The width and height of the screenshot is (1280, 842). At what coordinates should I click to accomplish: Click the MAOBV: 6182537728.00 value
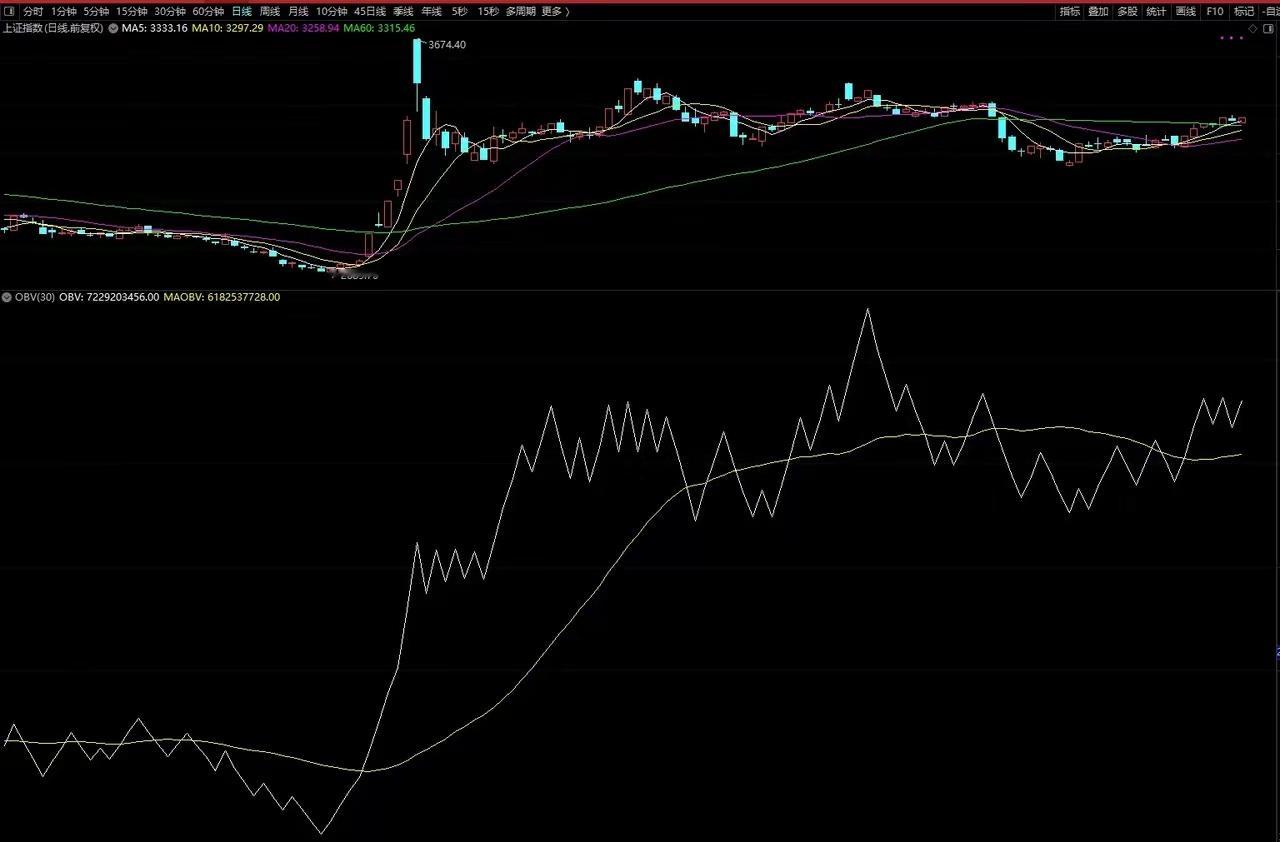(x=222, y=297)
